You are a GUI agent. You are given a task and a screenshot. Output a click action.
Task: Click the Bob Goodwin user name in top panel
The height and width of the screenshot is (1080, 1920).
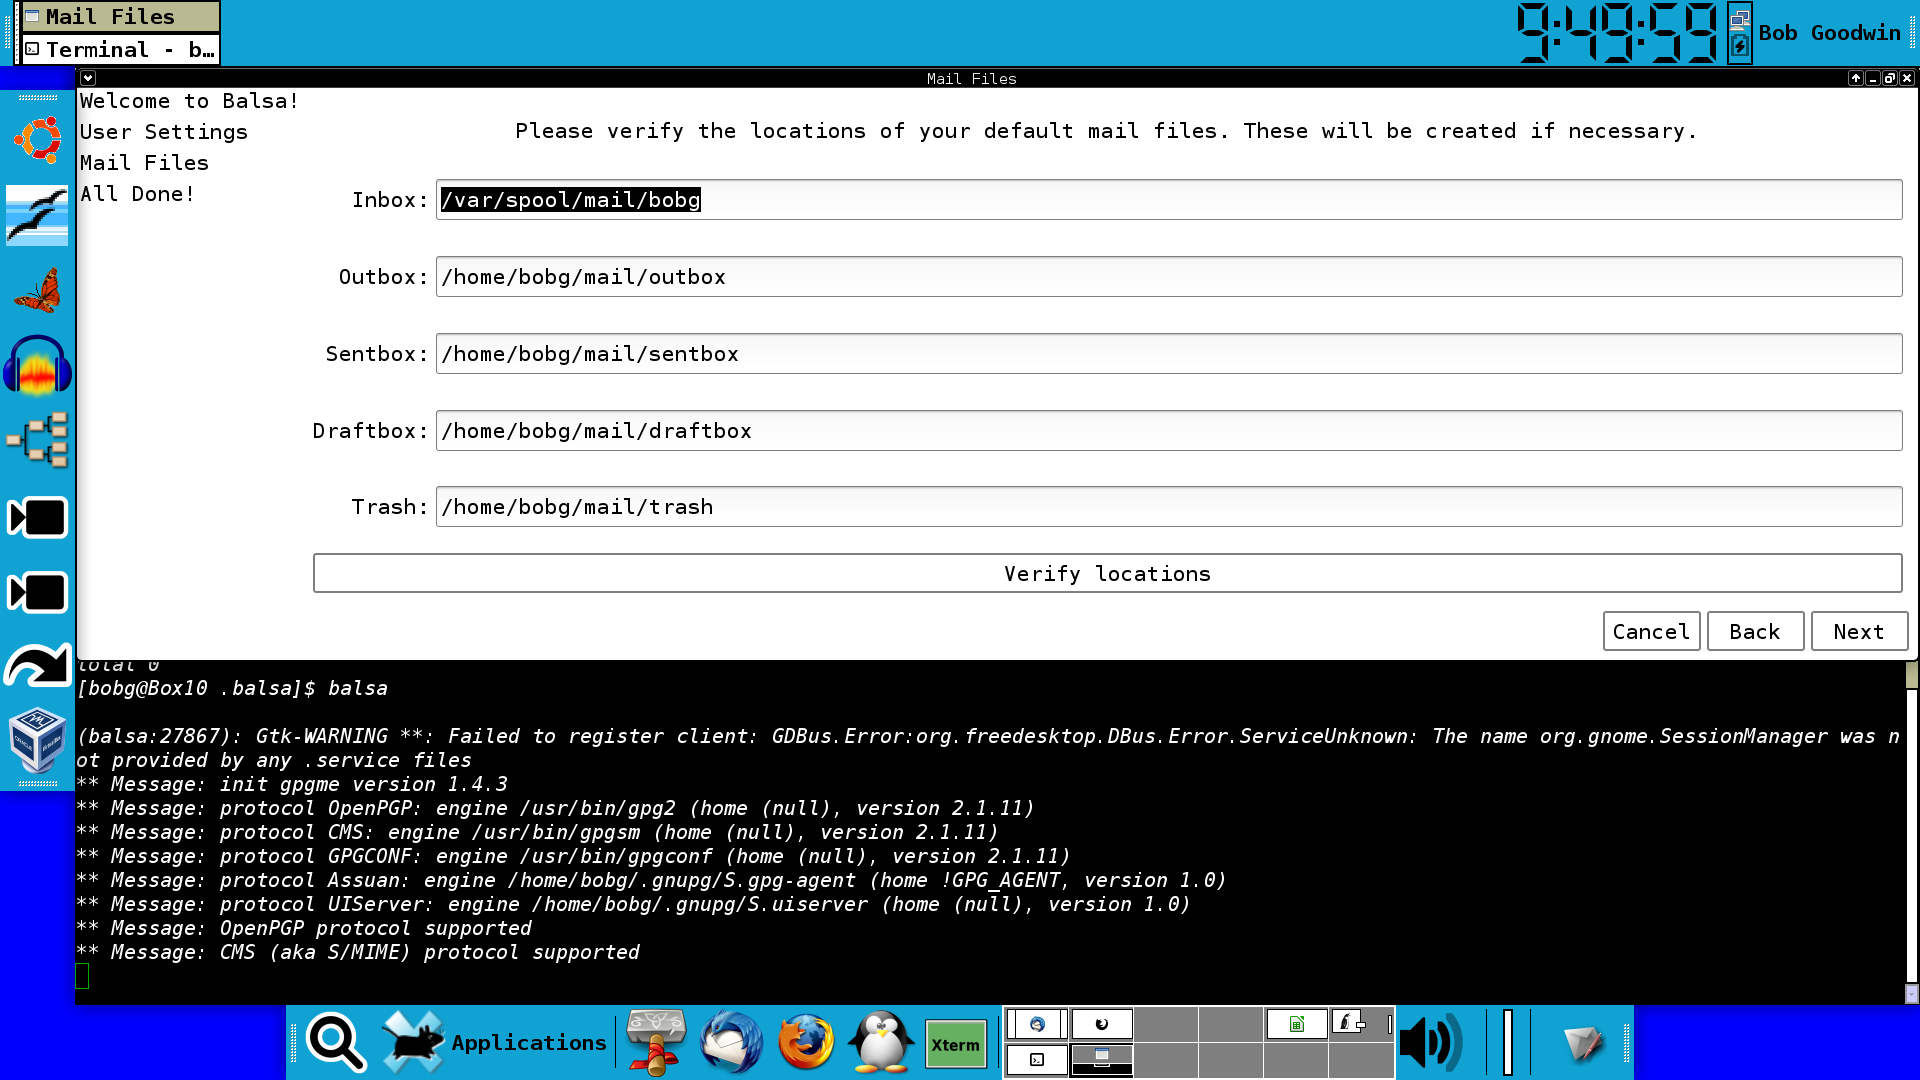1829,32
